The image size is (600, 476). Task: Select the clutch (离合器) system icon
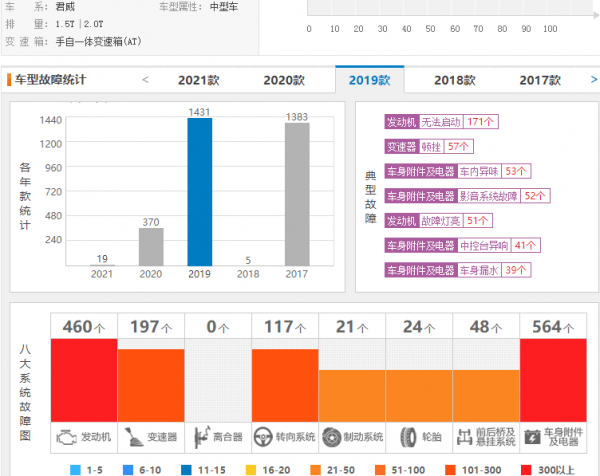(199, 437)
